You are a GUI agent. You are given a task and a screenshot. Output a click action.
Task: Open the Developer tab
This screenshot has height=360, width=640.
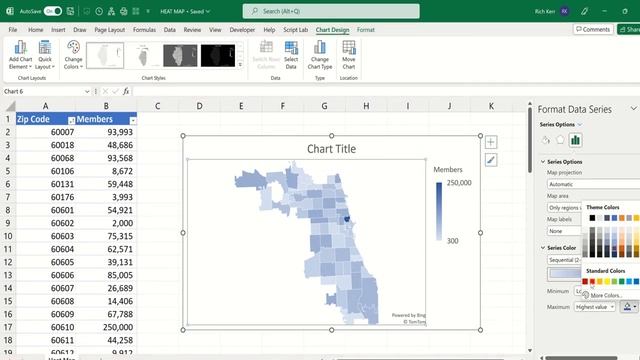(x=242, y=30)
